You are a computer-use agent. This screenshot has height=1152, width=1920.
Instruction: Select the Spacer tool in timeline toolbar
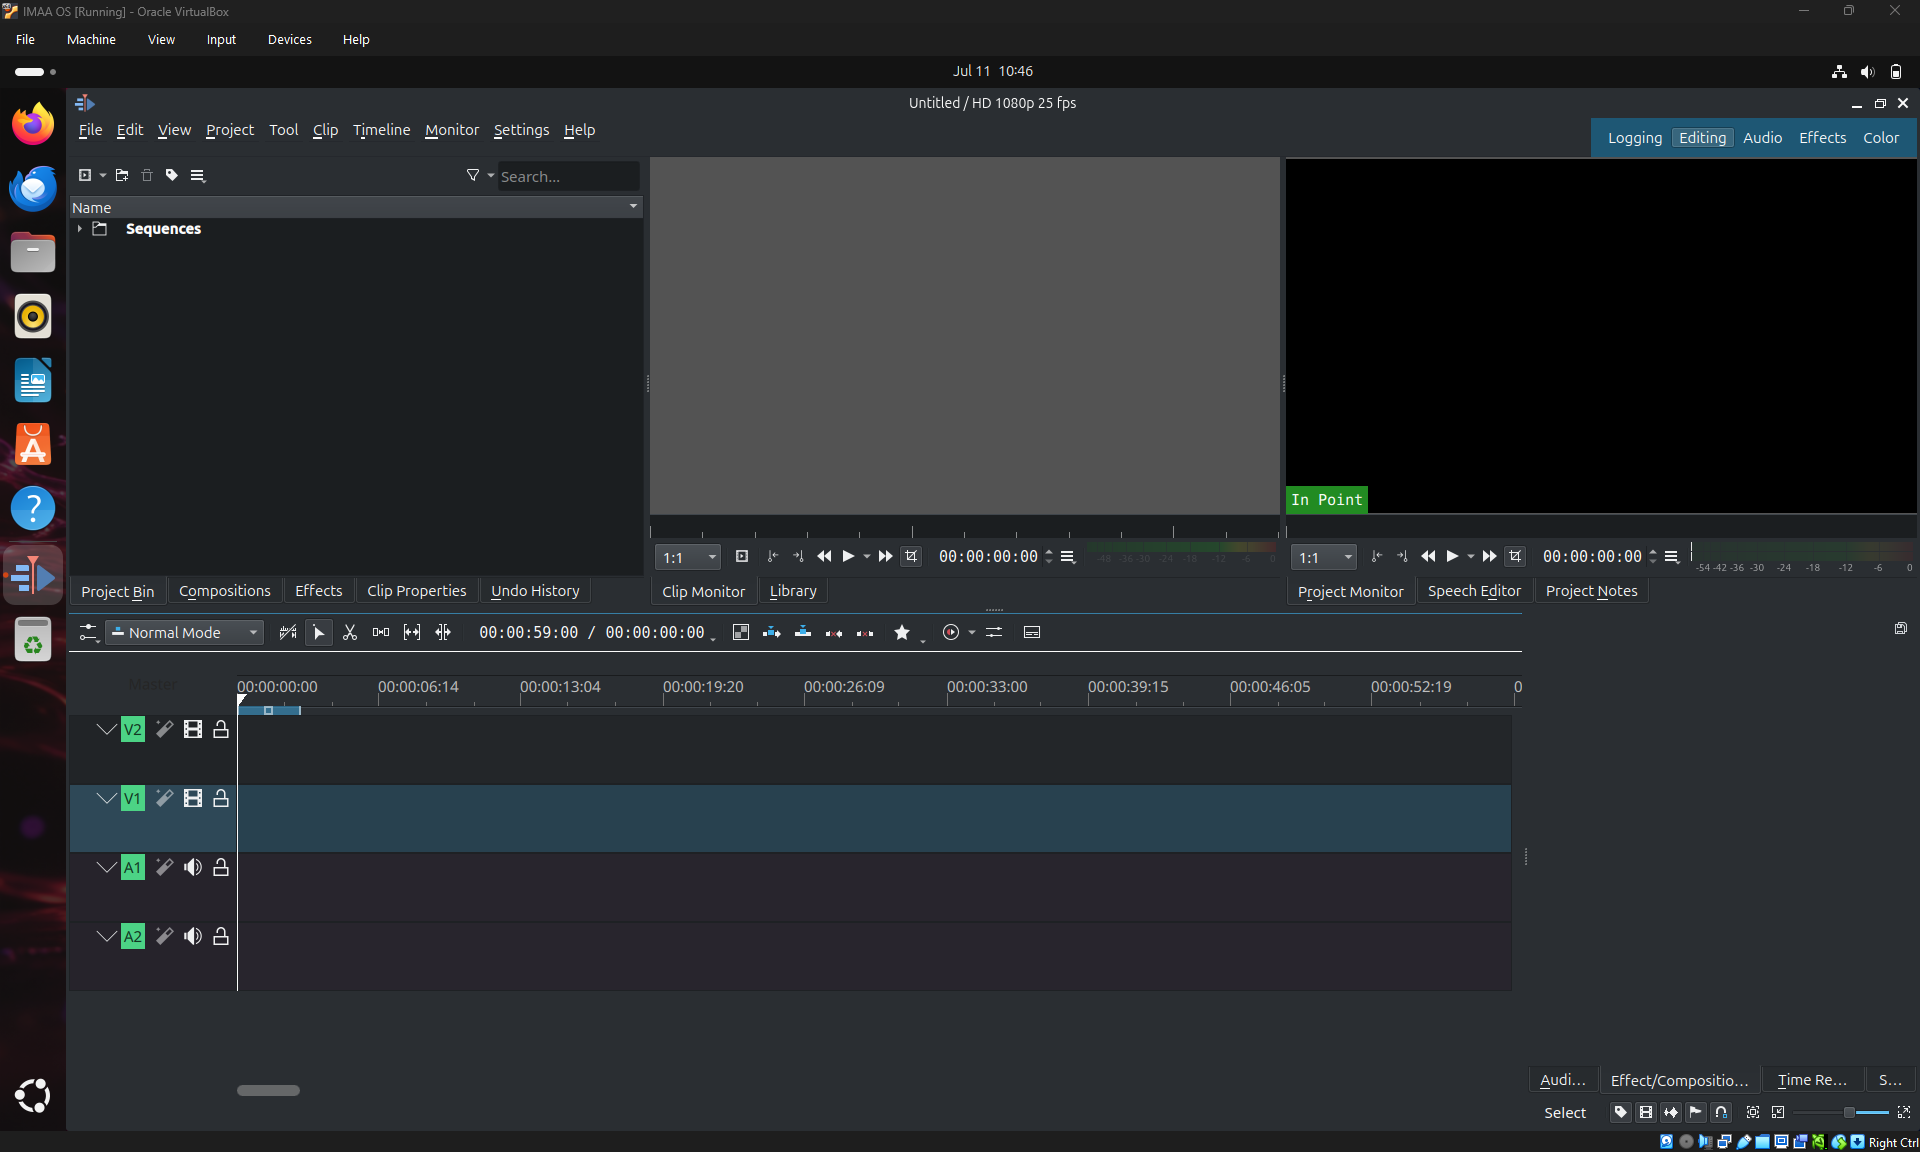381,632
